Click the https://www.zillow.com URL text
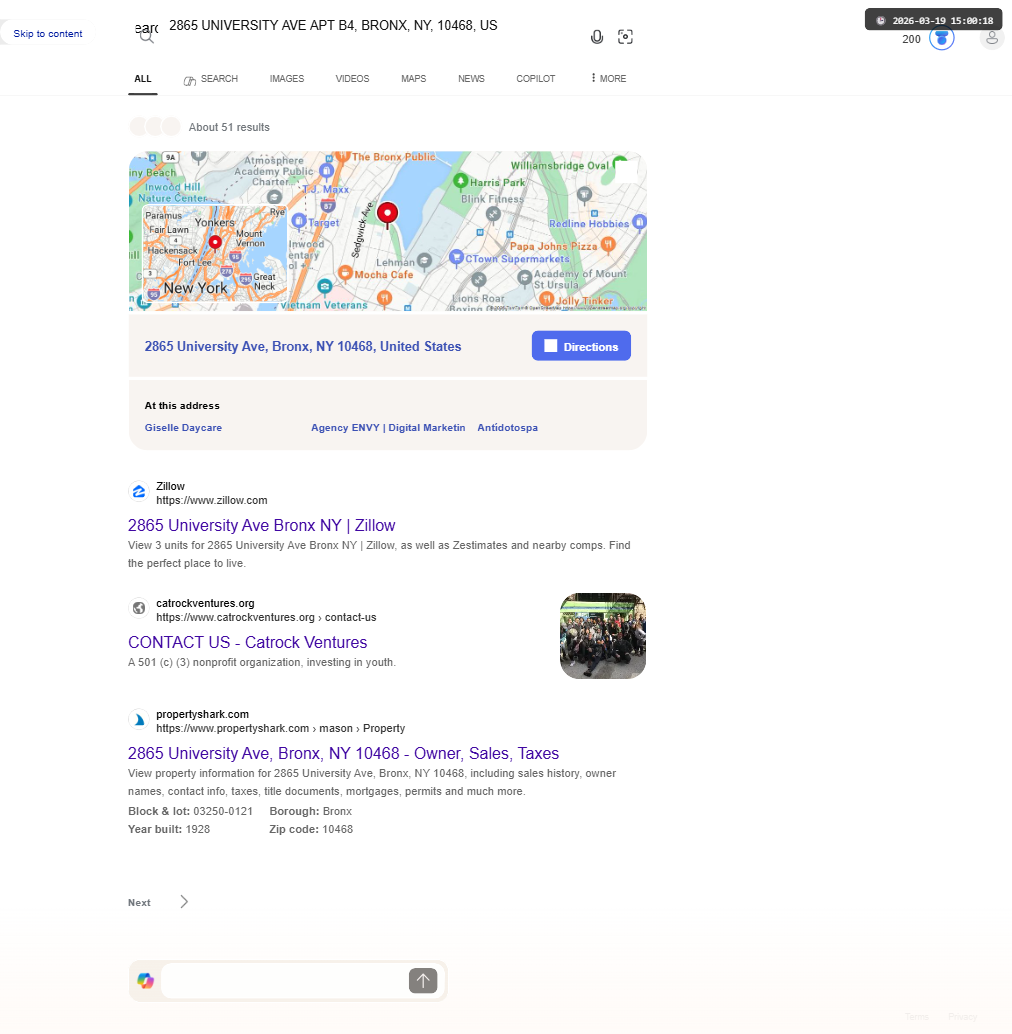 point(212,501)
